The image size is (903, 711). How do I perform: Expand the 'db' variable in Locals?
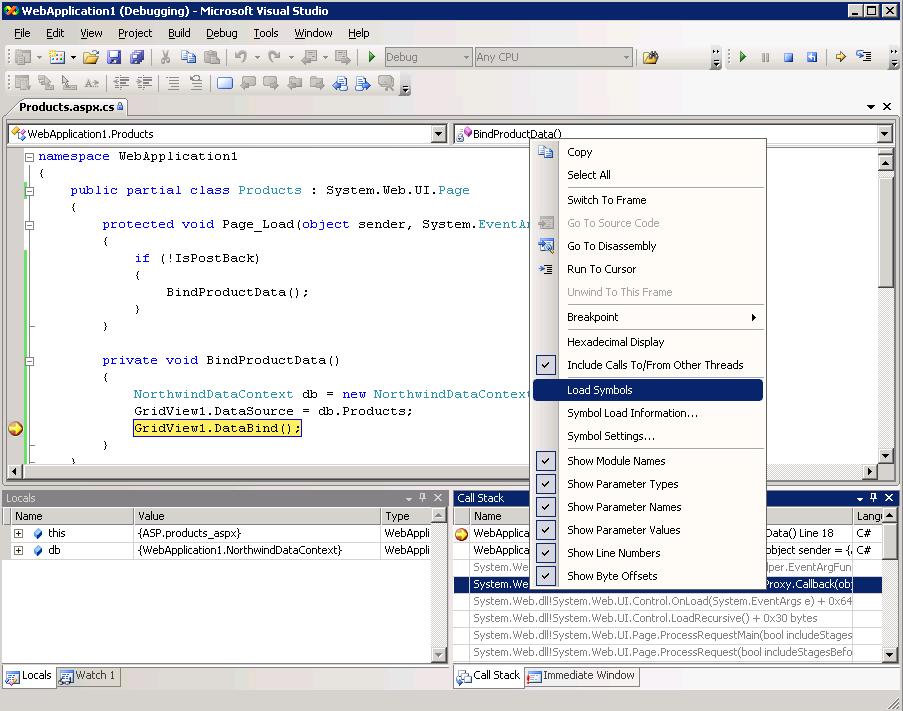tap(18, 550)
